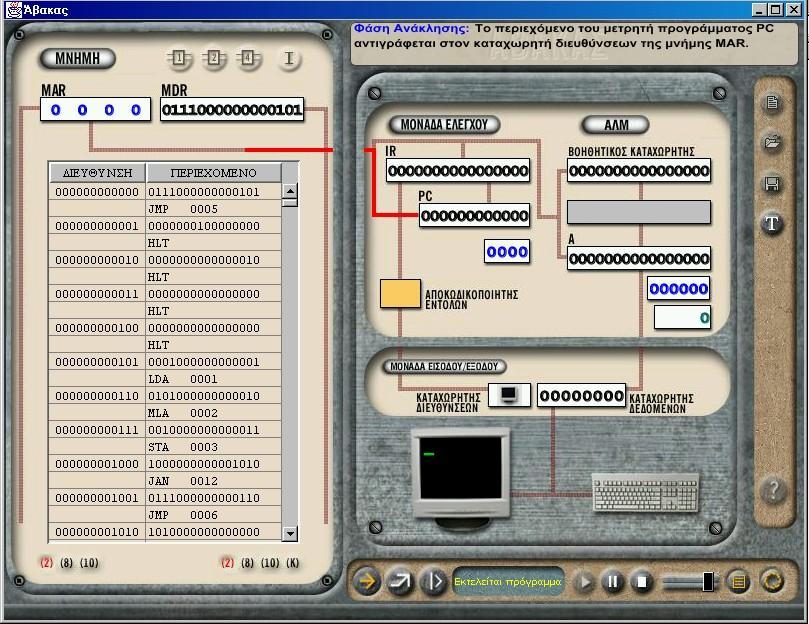Click the computer monitor screen
The height and width of the screenshot is (624, 809).
(460, 467)
